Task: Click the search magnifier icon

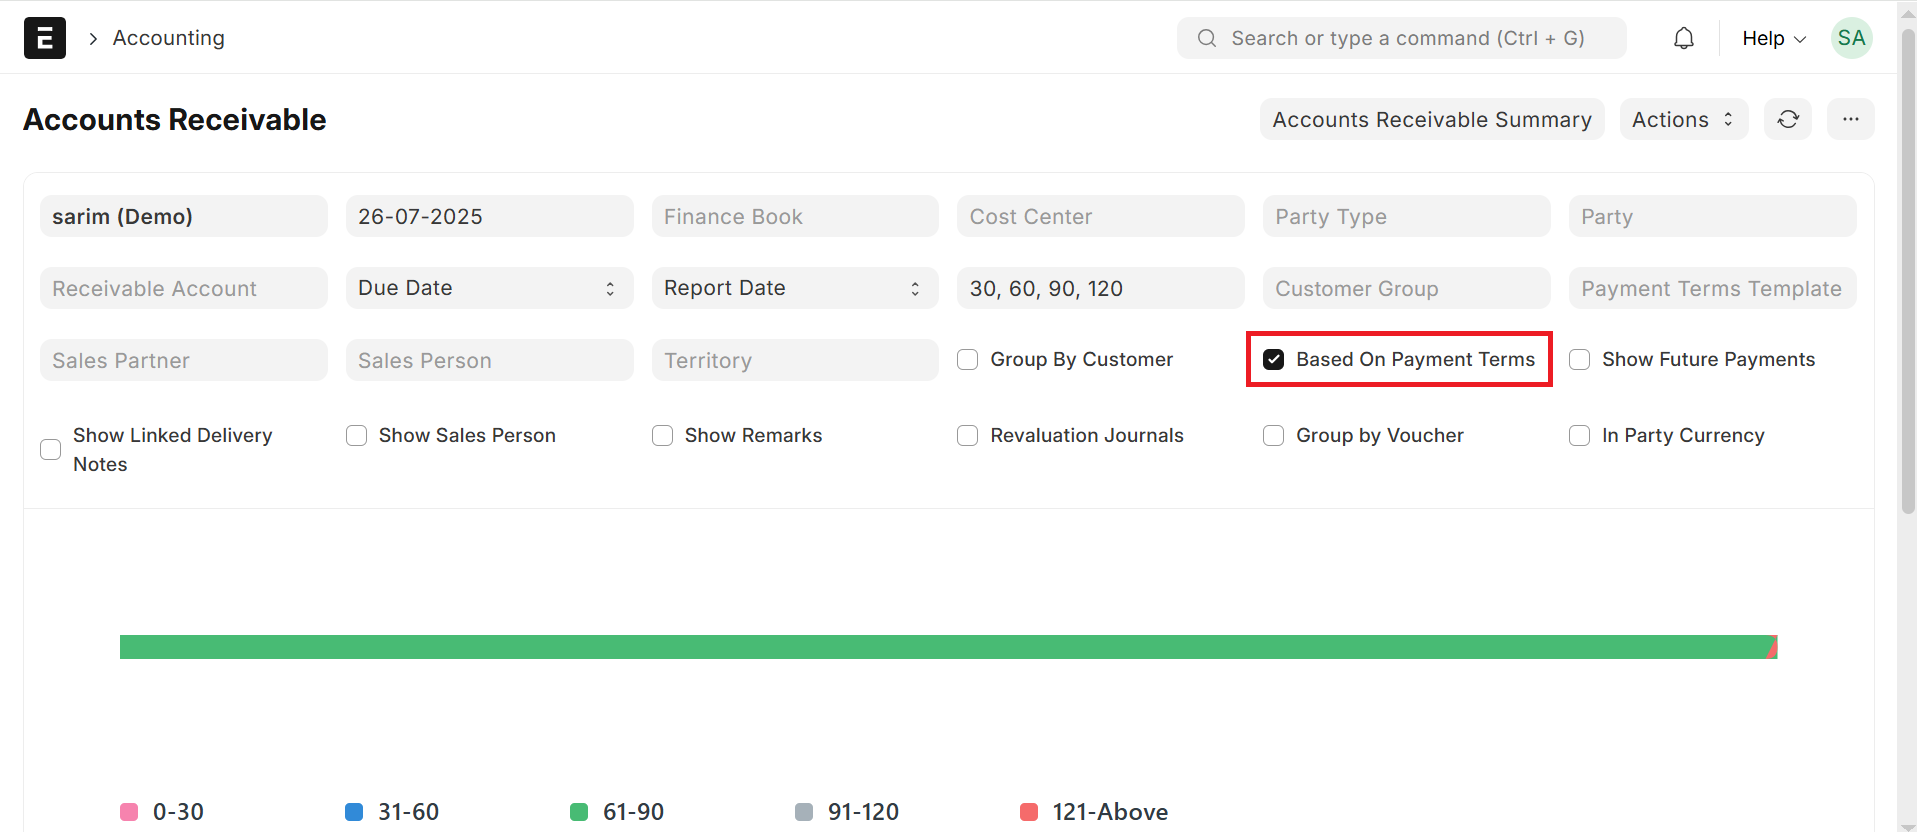Action: pos(1207,38)
